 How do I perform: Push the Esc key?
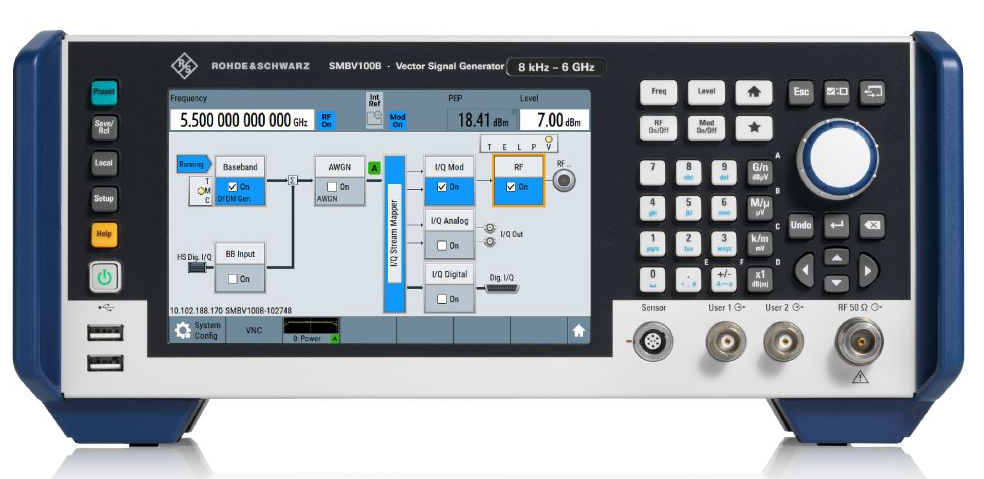tap(801, 92)
